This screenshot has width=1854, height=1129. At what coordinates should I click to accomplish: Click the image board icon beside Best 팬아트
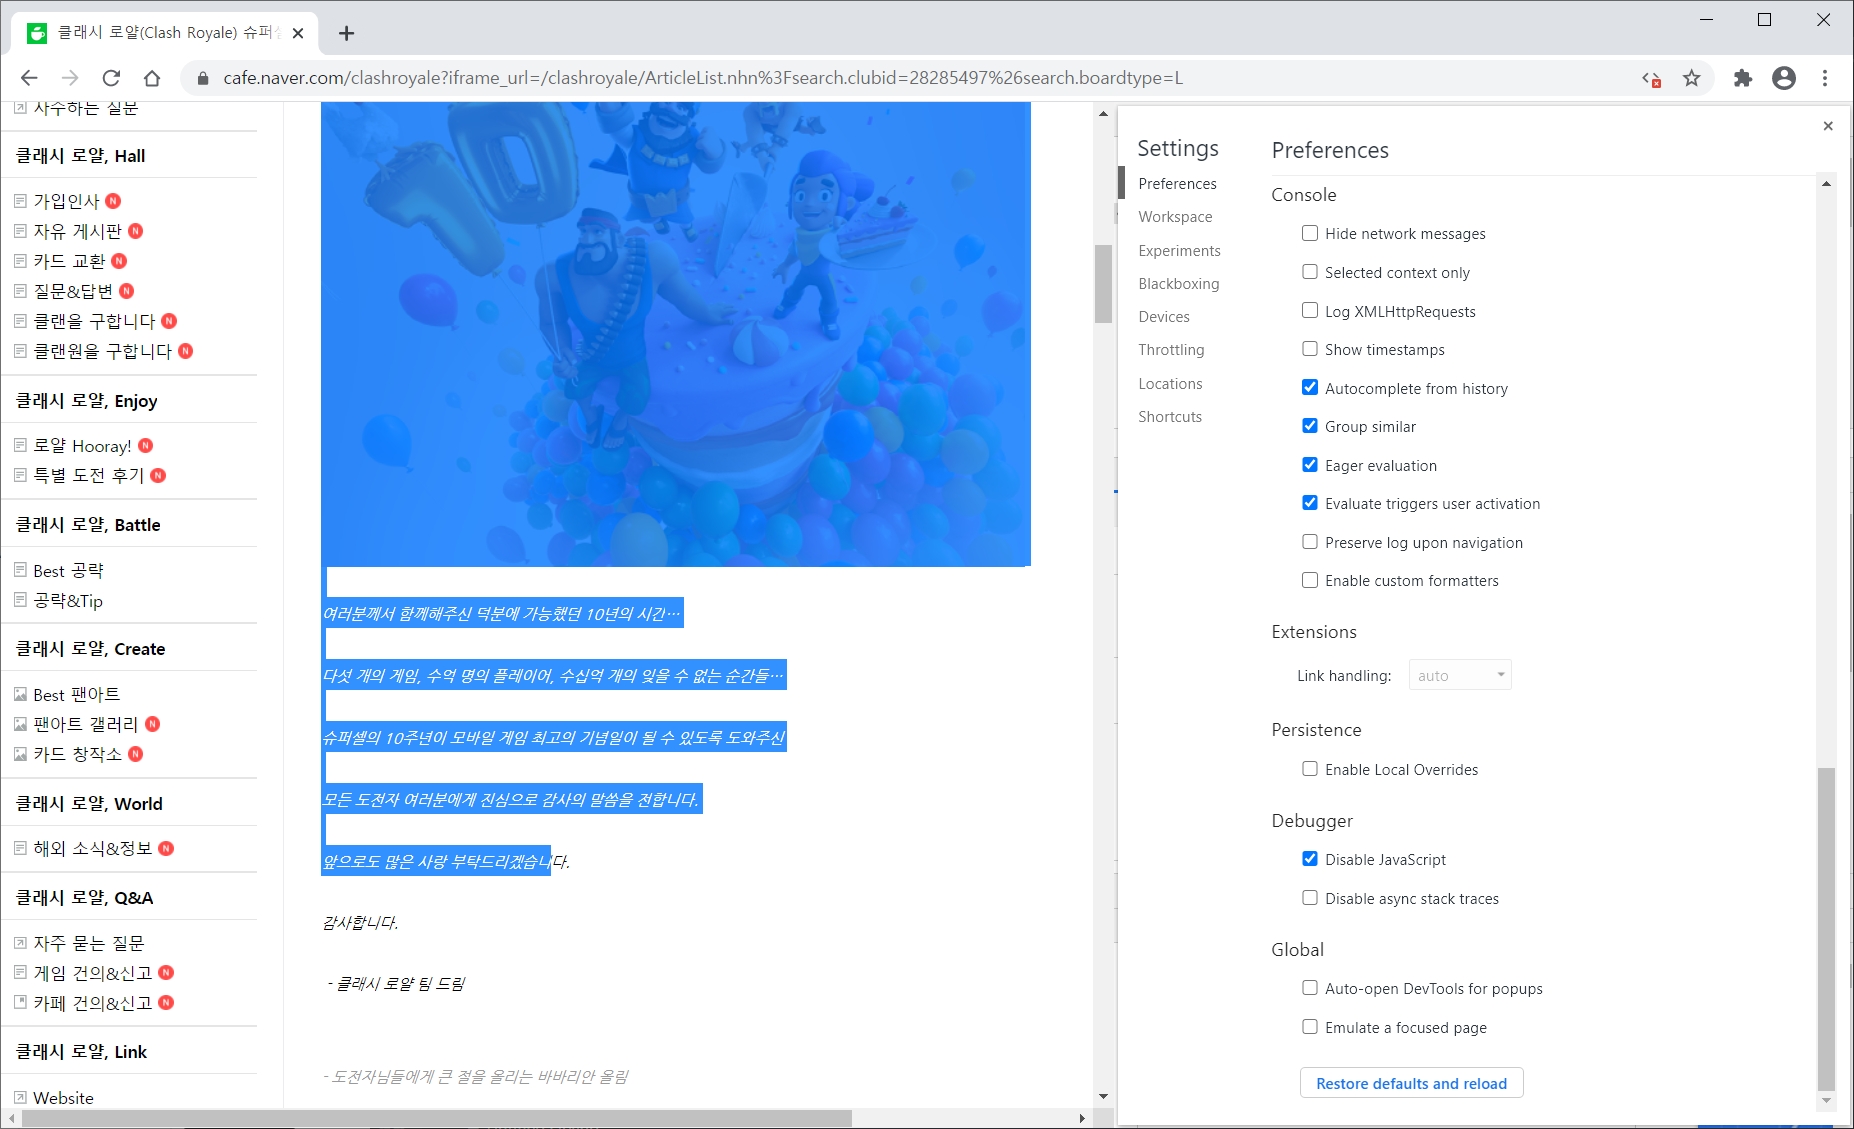[x=20, y=694]
